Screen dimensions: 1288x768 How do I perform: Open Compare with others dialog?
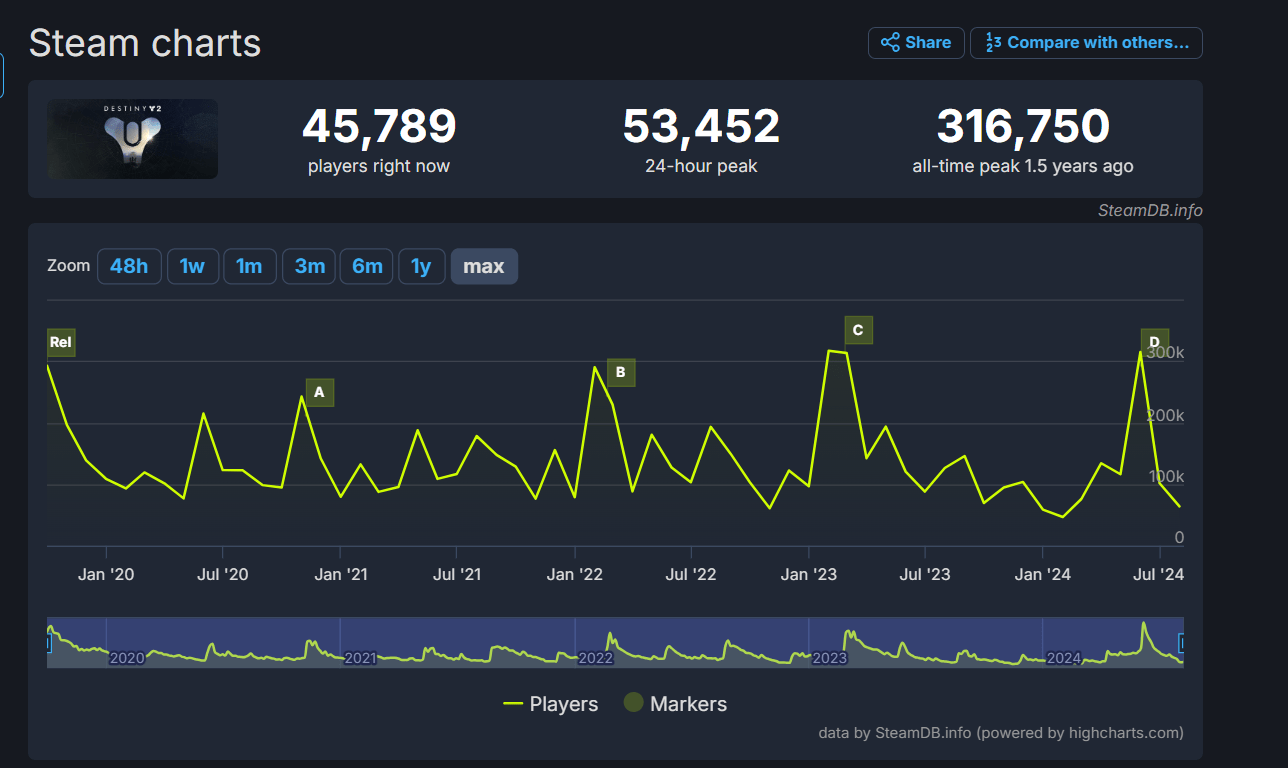pyautogui.click(x=1086, y=43)
